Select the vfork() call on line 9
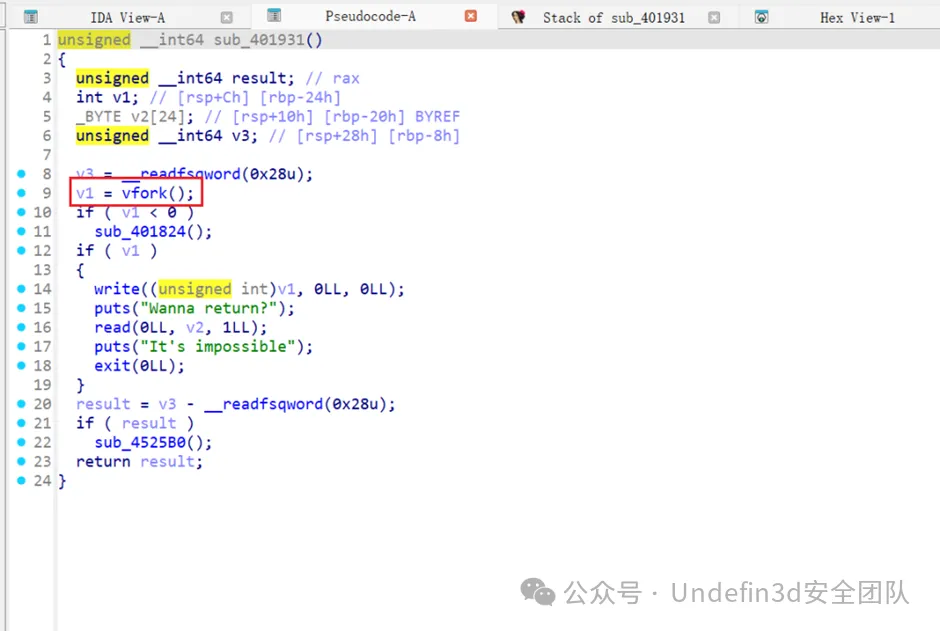Image resolution: width=940 pixels, height=631 pixels. pos(160,193)
